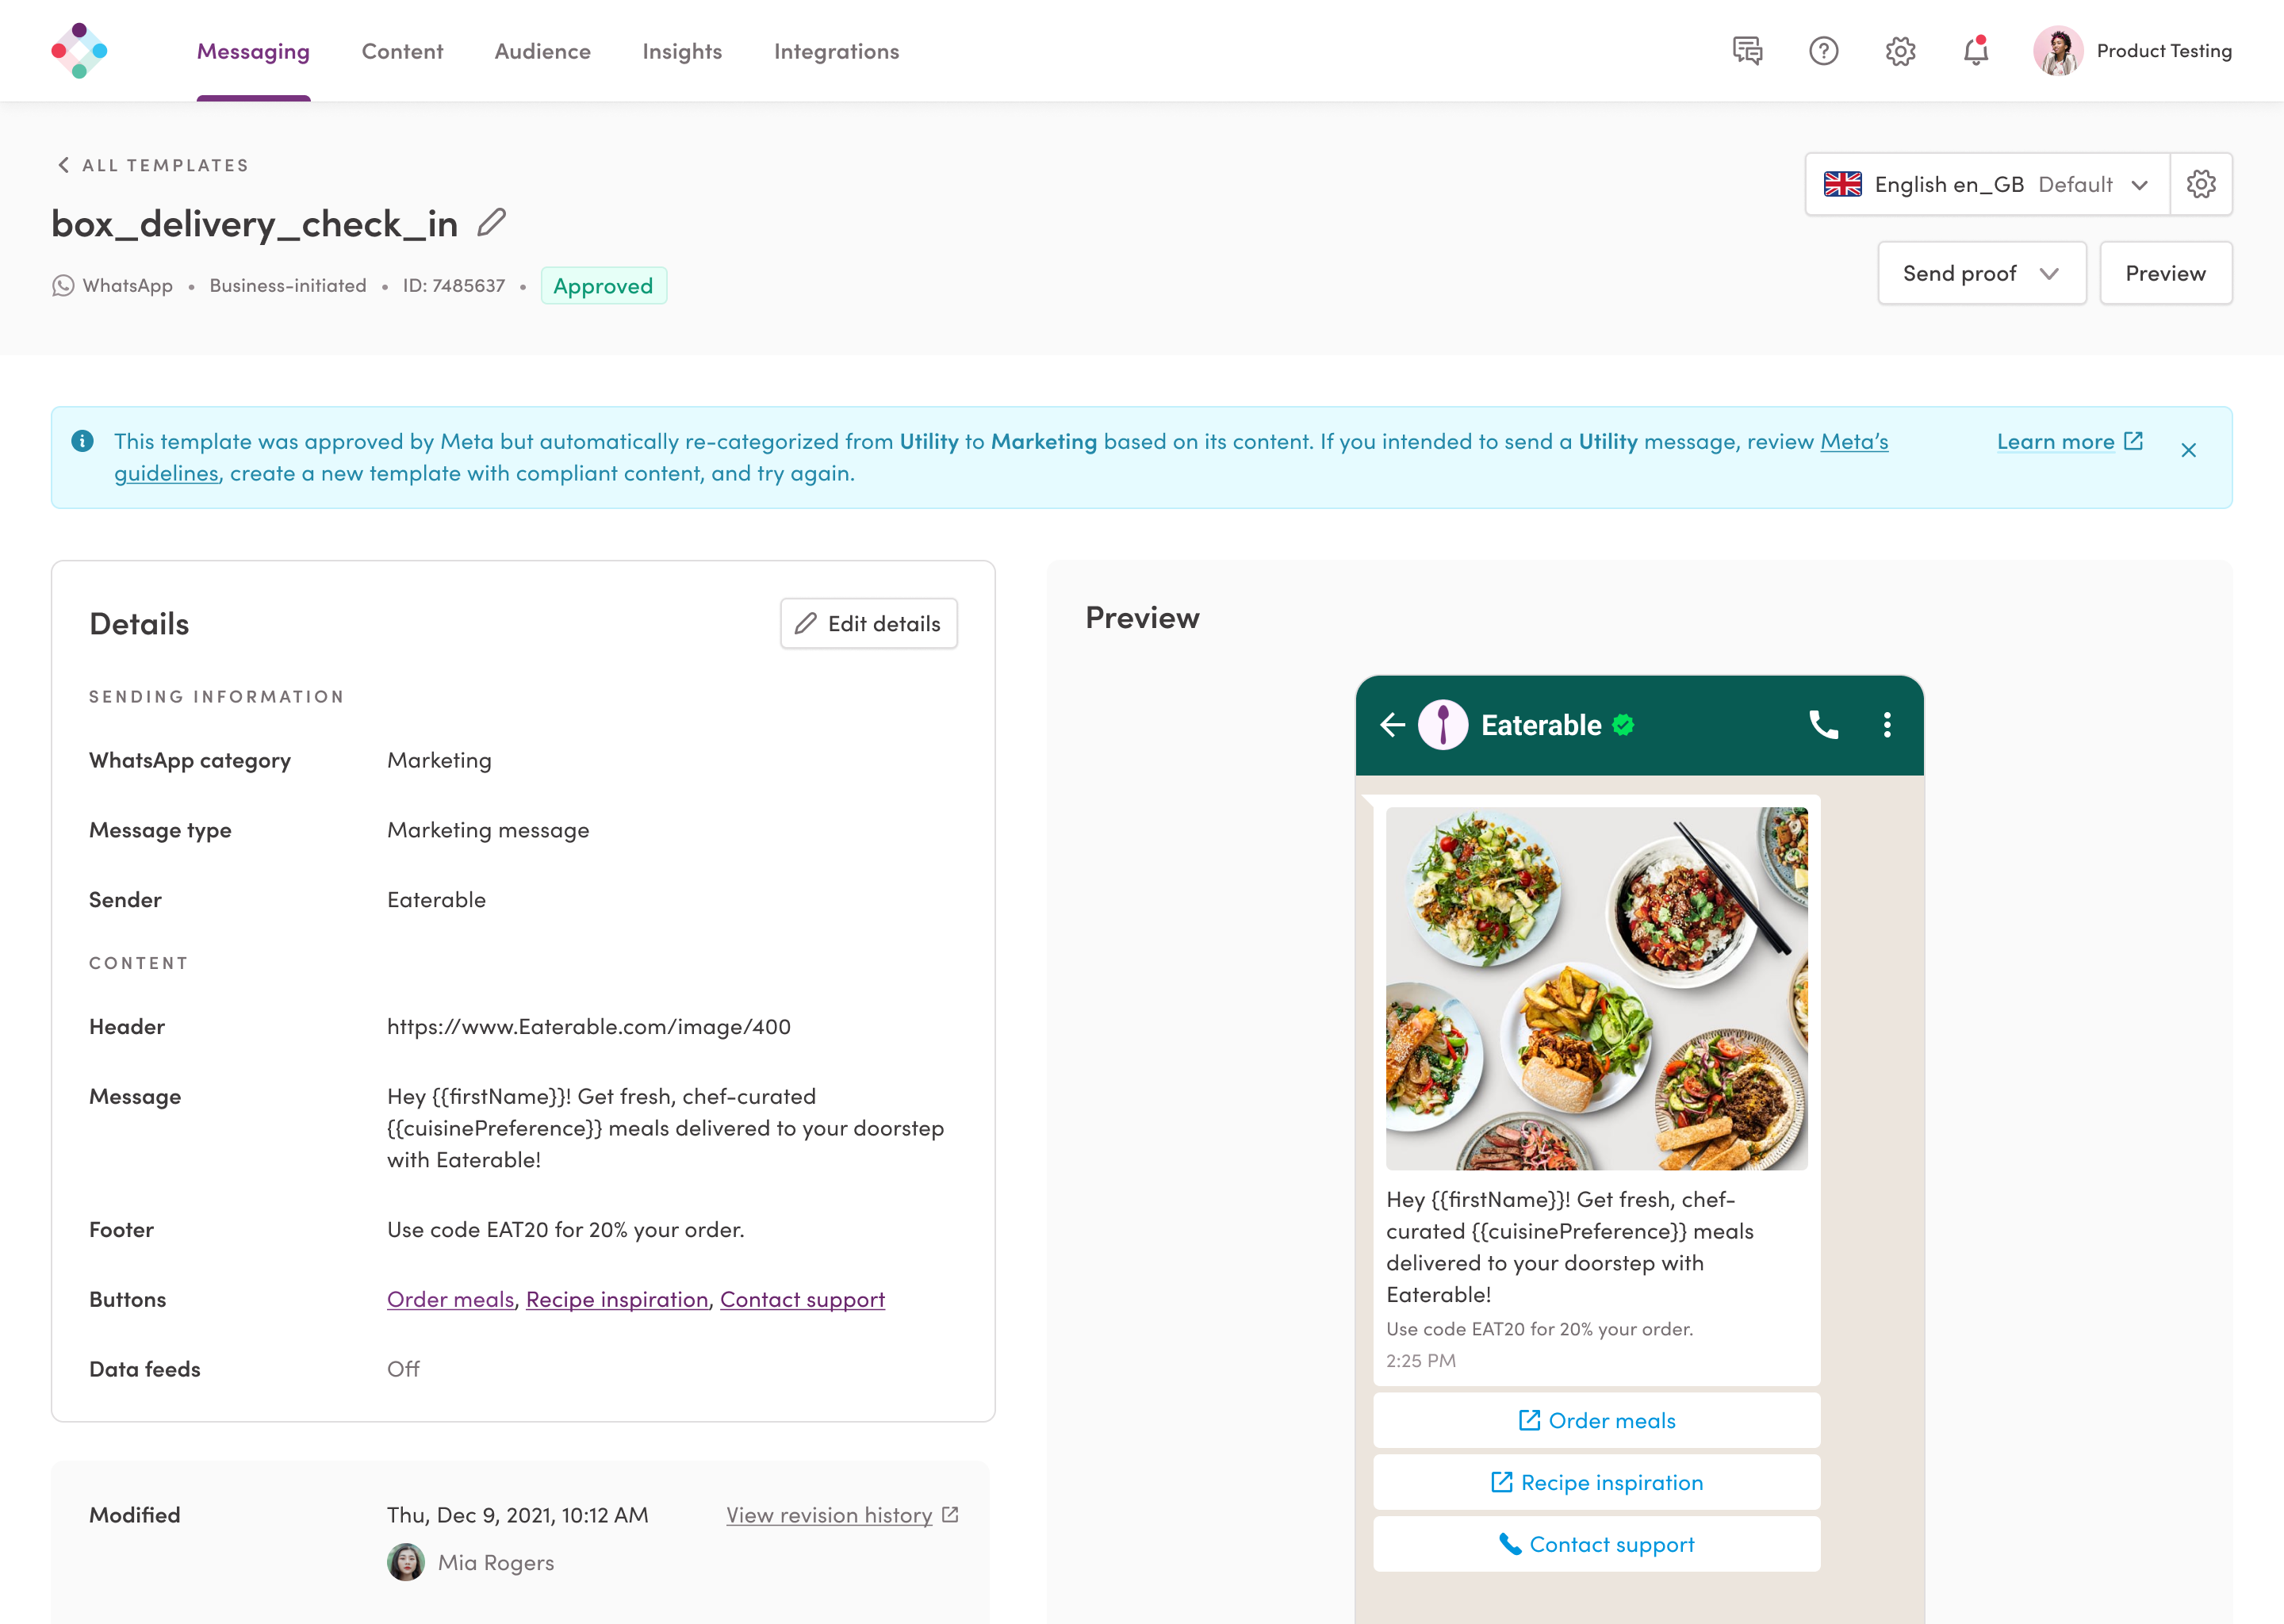Tap the back arrow in WhatsApp preview header
2284x1624 pixels.
(1392, 725)
